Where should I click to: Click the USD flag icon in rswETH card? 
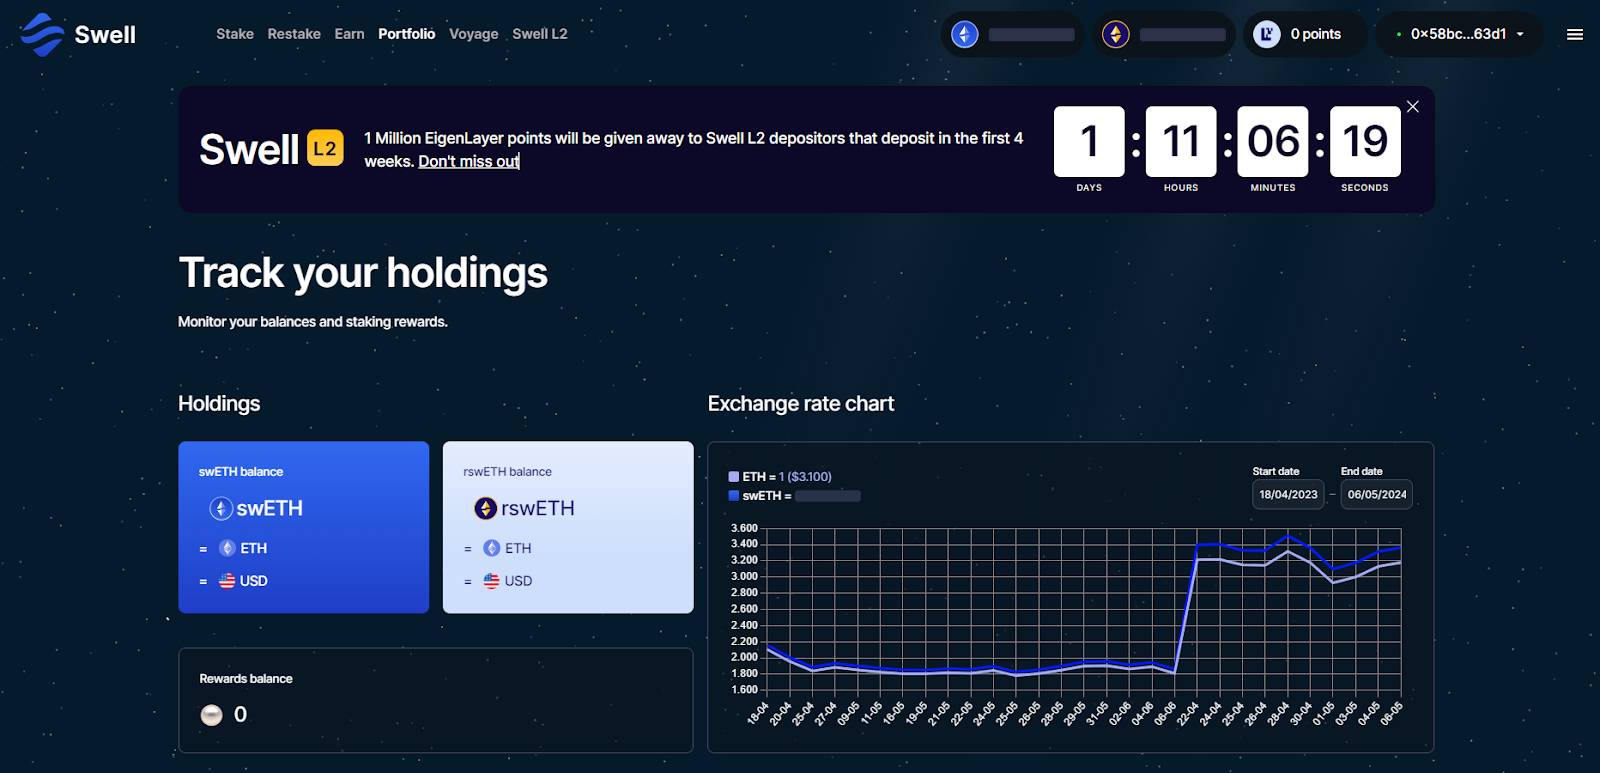coord(491,580)
